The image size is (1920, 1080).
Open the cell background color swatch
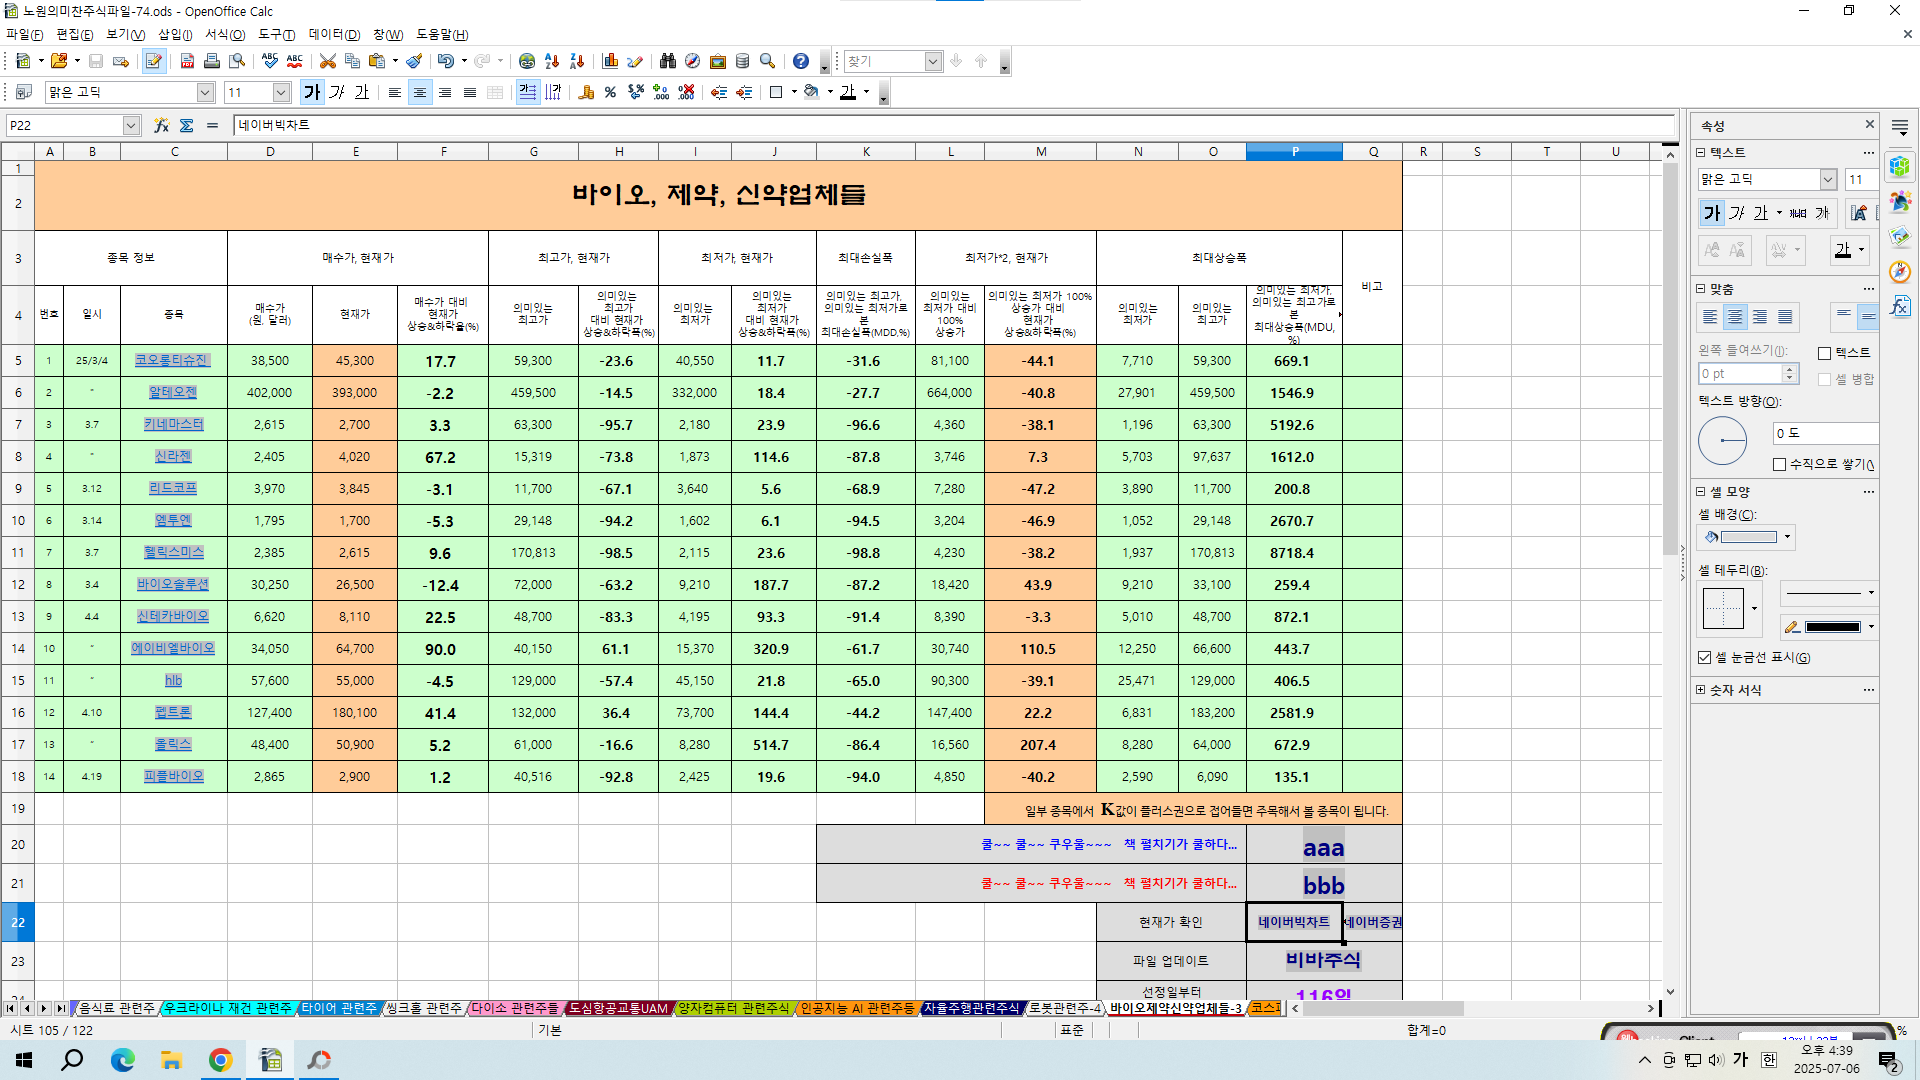(x=1748, y=537)
